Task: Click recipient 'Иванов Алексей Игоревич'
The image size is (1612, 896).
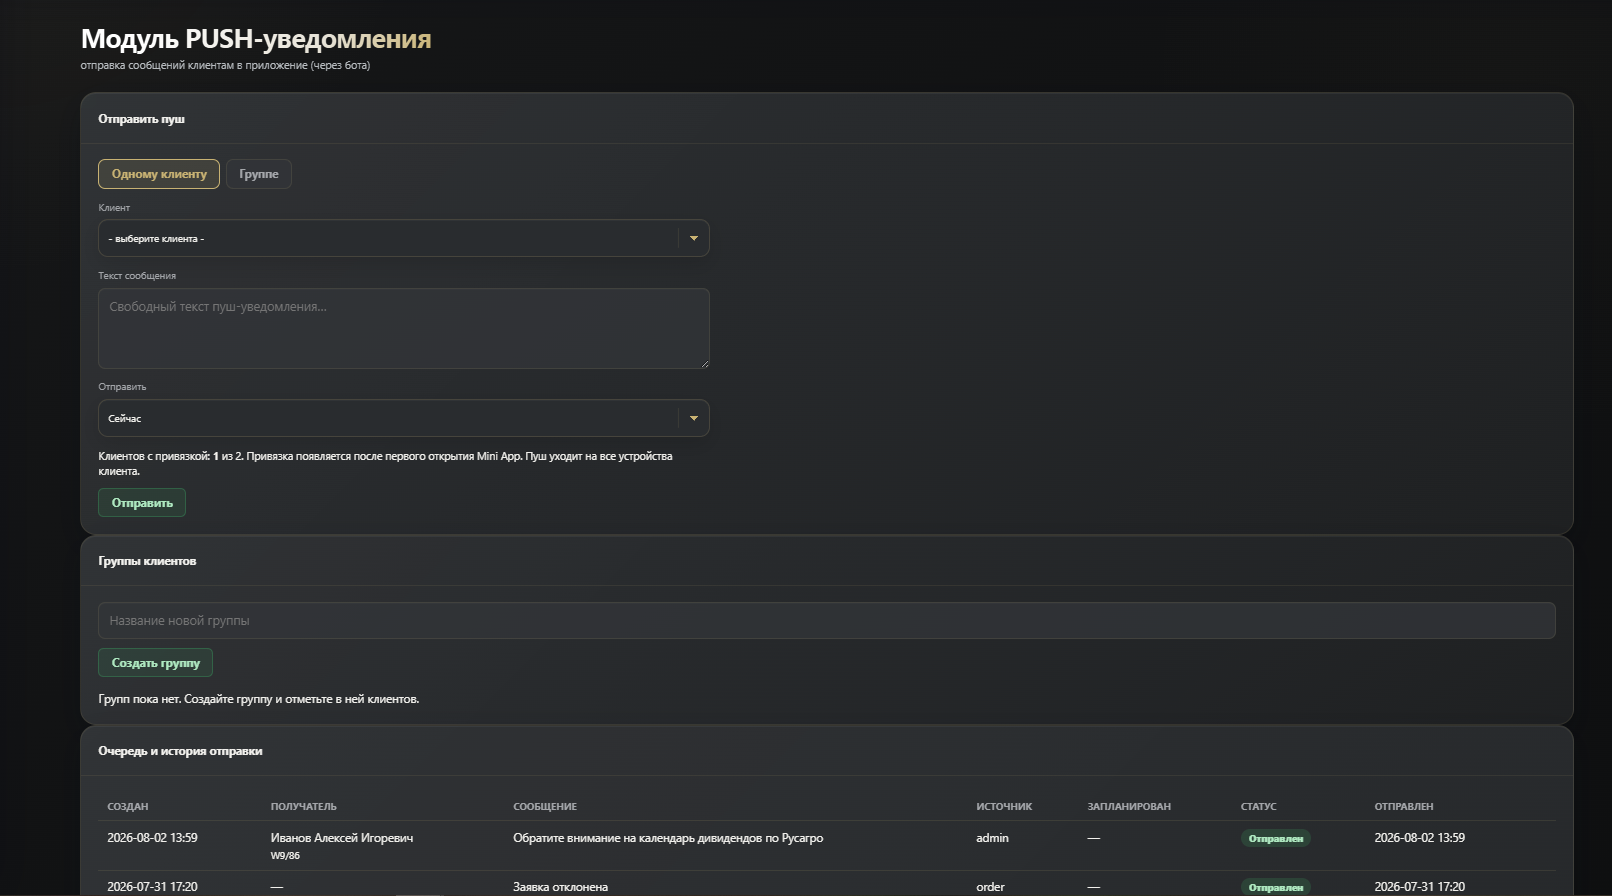Action: (342, 838)
